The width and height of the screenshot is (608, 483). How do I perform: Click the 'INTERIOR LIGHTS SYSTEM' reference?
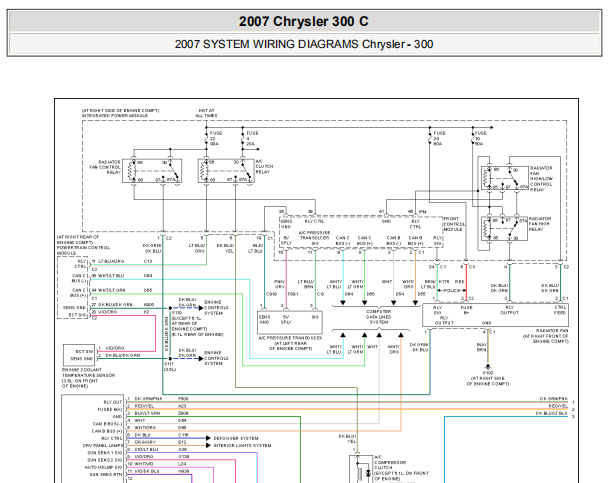[x=242, y=445]
